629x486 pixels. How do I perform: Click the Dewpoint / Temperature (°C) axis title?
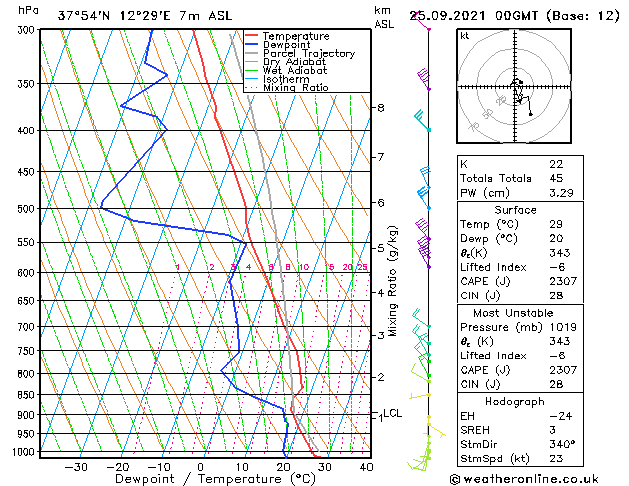point(215,479)
